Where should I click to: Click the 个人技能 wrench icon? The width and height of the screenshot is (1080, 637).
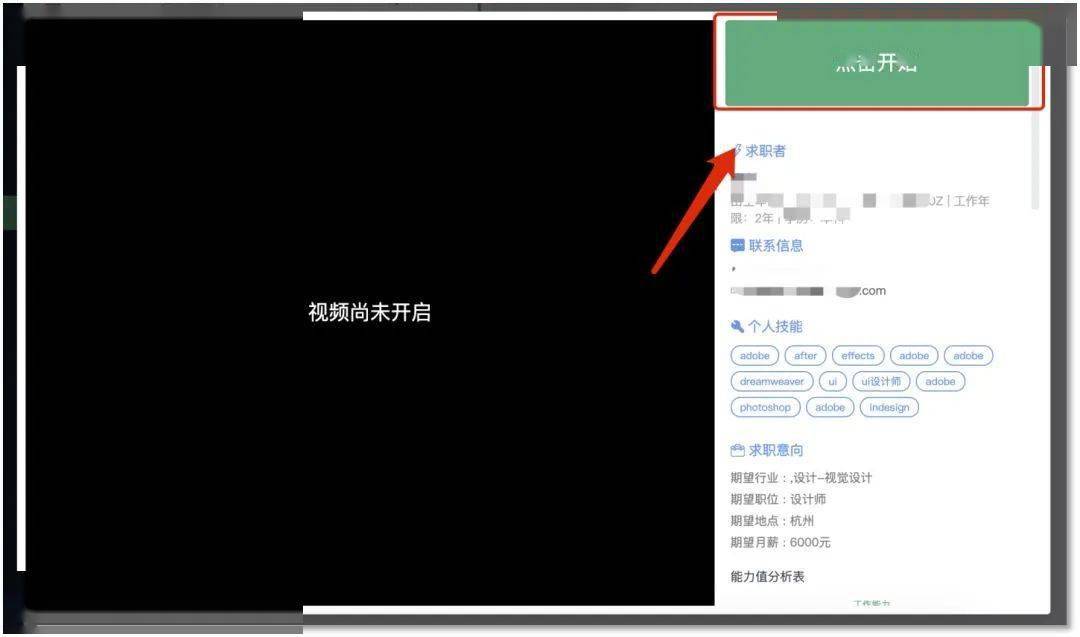(738, 327)
